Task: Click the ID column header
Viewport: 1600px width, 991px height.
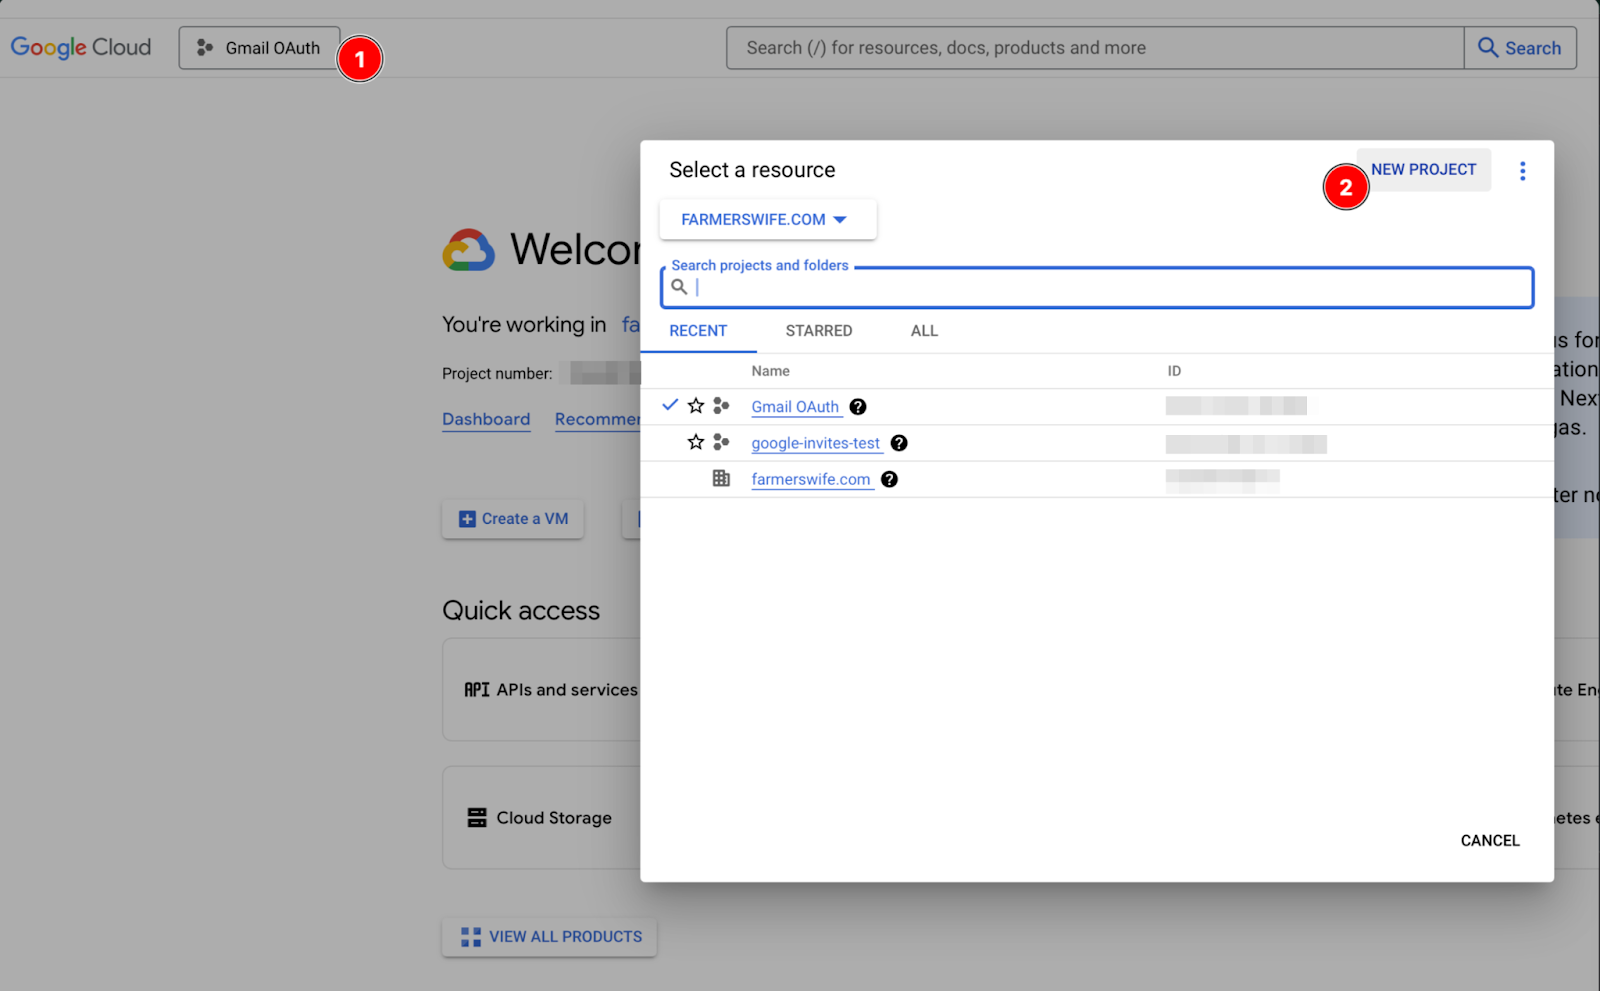Action: [1174, 371]
